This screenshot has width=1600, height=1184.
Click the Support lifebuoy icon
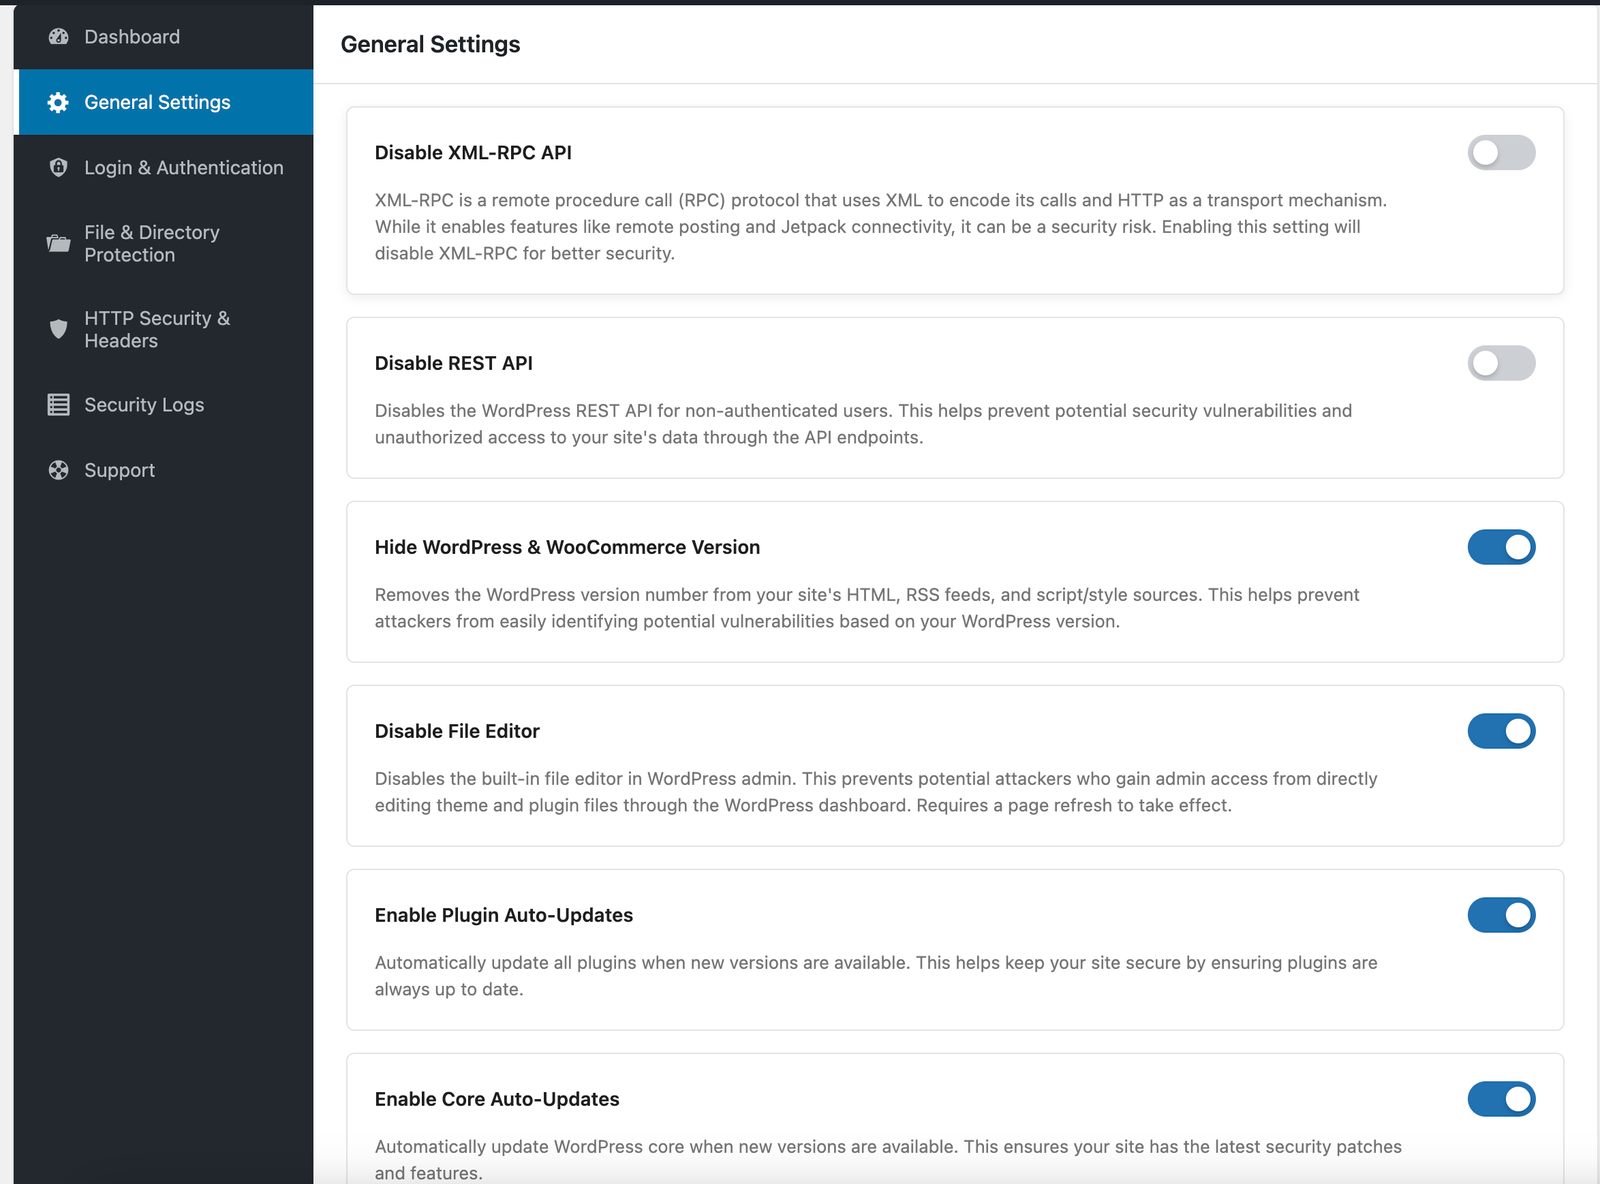click(x=58, y=470)
